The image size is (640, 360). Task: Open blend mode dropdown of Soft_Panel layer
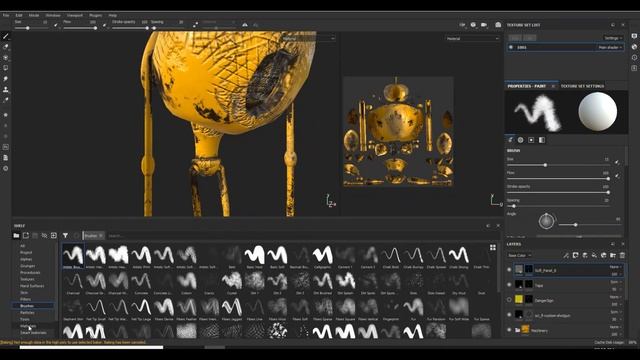tap(615, 267)
